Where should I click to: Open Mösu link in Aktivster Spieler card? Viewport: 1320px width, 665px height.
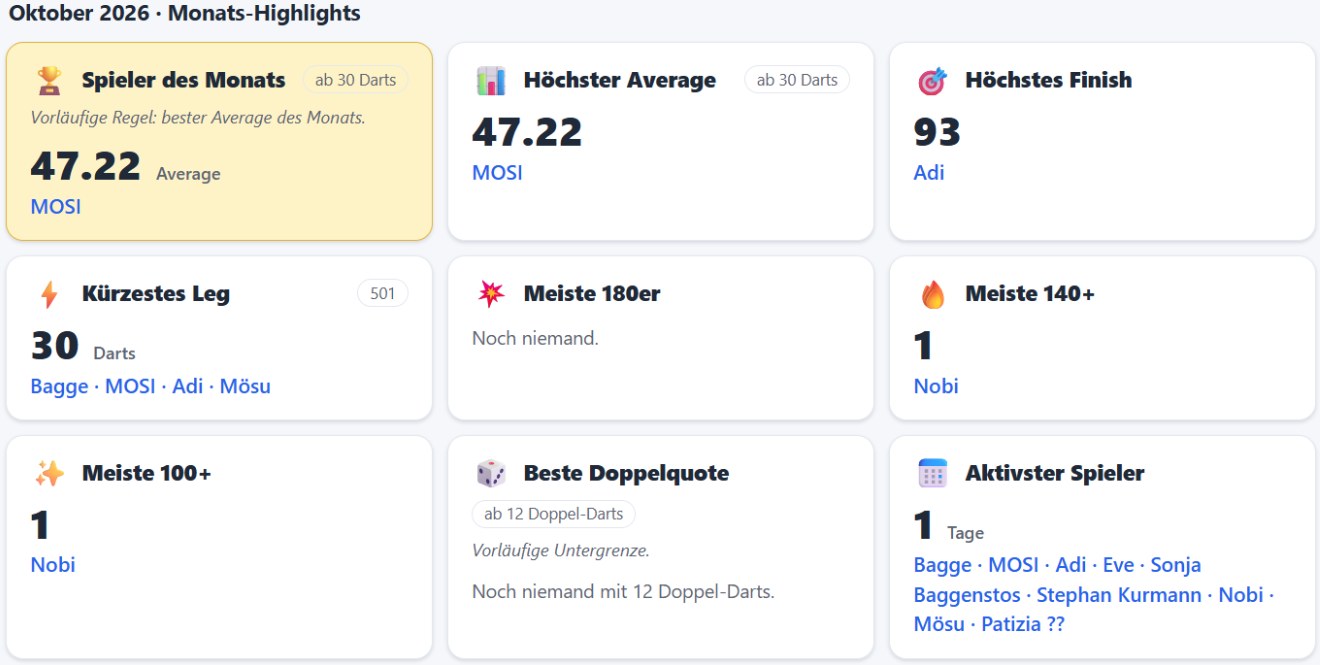[x=939, y=625]
